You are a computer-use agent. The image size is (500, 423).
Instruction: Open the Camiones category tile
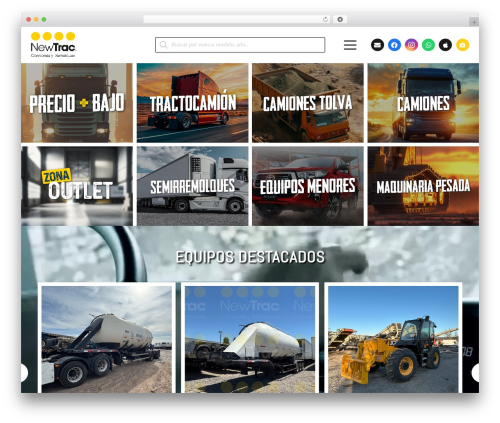pos(423,103)
